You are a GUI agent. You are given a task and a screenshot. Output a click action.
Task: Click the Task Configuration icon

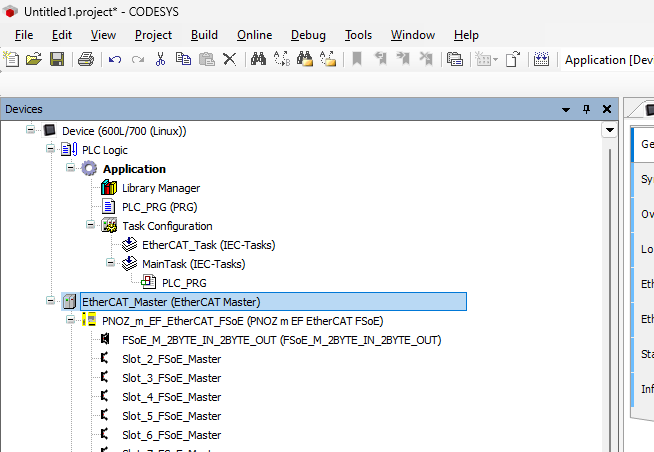click(109, 226)
